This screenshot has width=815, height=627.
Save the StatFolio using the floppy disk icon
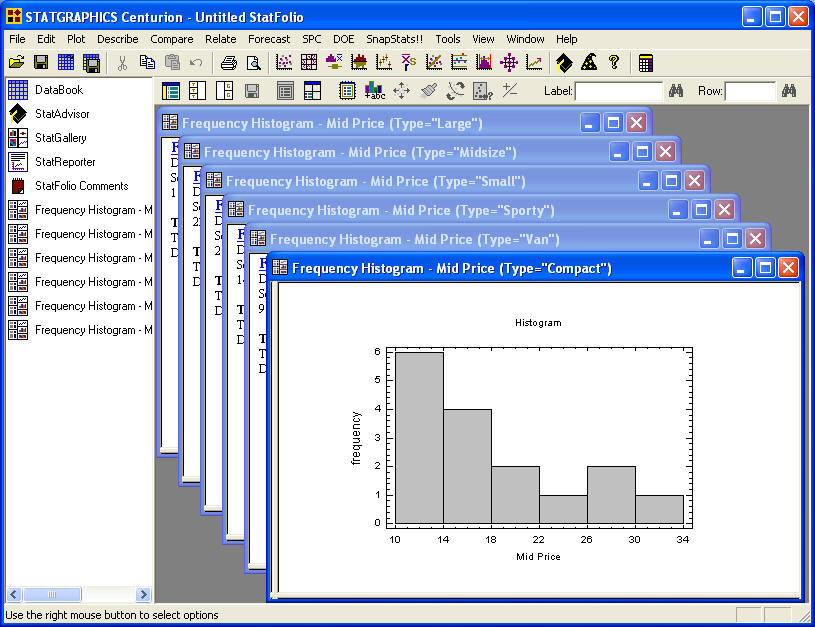tap(41, 63)
